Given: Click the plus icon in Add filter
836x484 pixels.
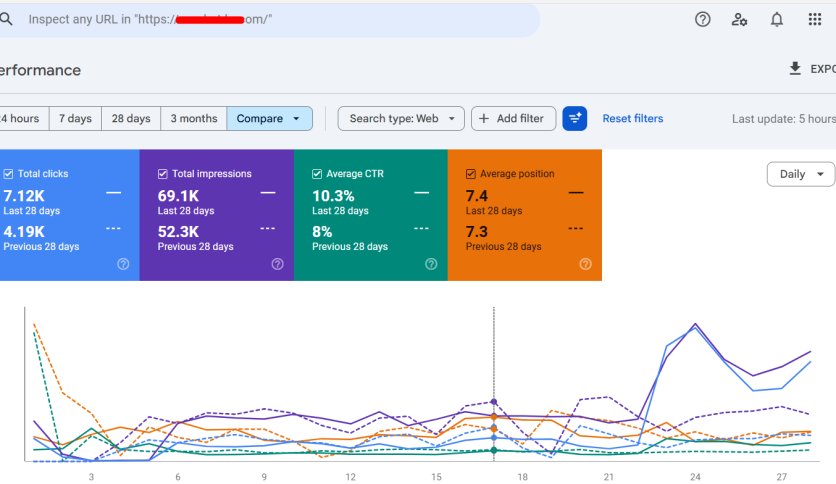Looking at the screenshot, I should click(484, 118).
